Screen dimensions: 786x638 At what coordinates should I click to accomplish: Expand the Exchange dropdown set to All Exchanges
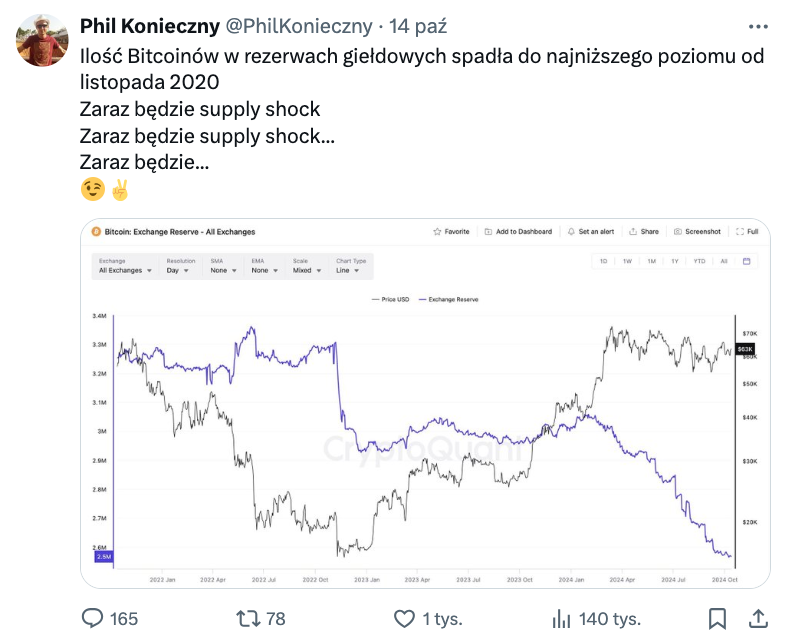(x=124, y=270)
